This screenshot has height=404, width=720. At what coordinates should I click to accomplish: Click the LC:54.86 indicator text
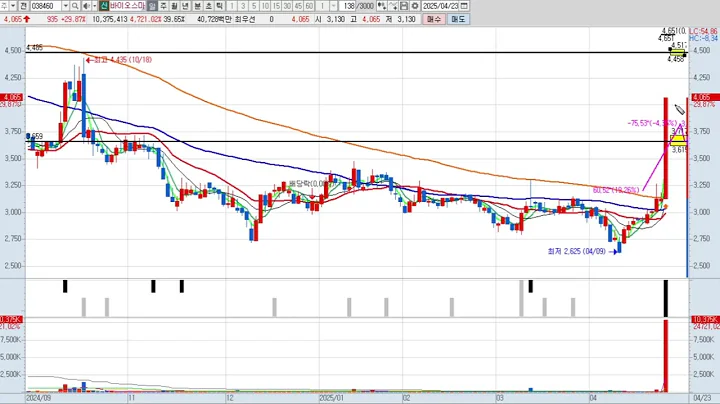coord(703,32)
